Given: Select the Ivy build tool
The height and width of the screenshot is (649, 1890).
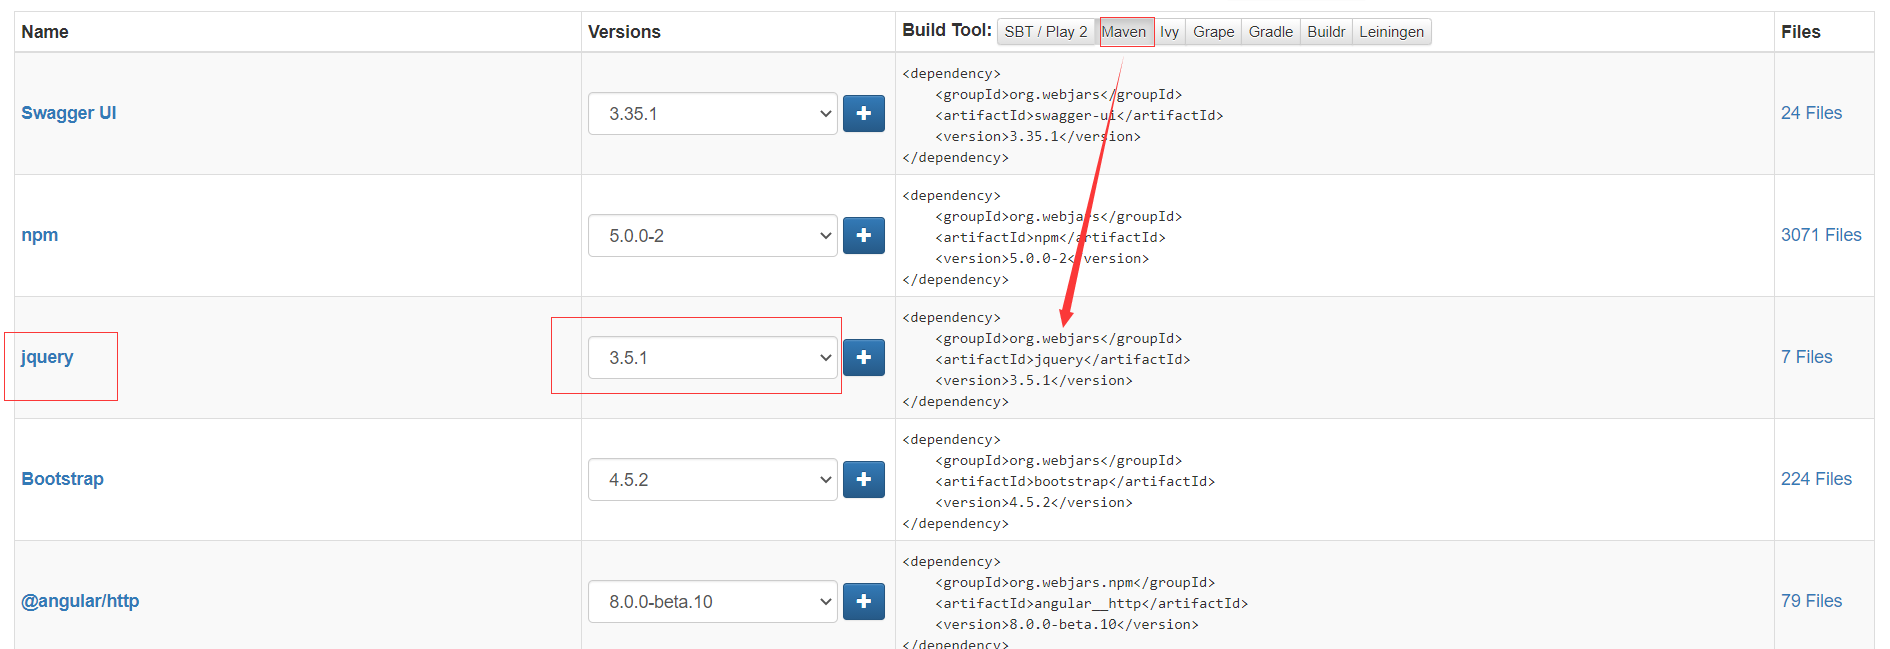Looking at the screenshot, I should pyautogui.click(x=1169, y=32).
